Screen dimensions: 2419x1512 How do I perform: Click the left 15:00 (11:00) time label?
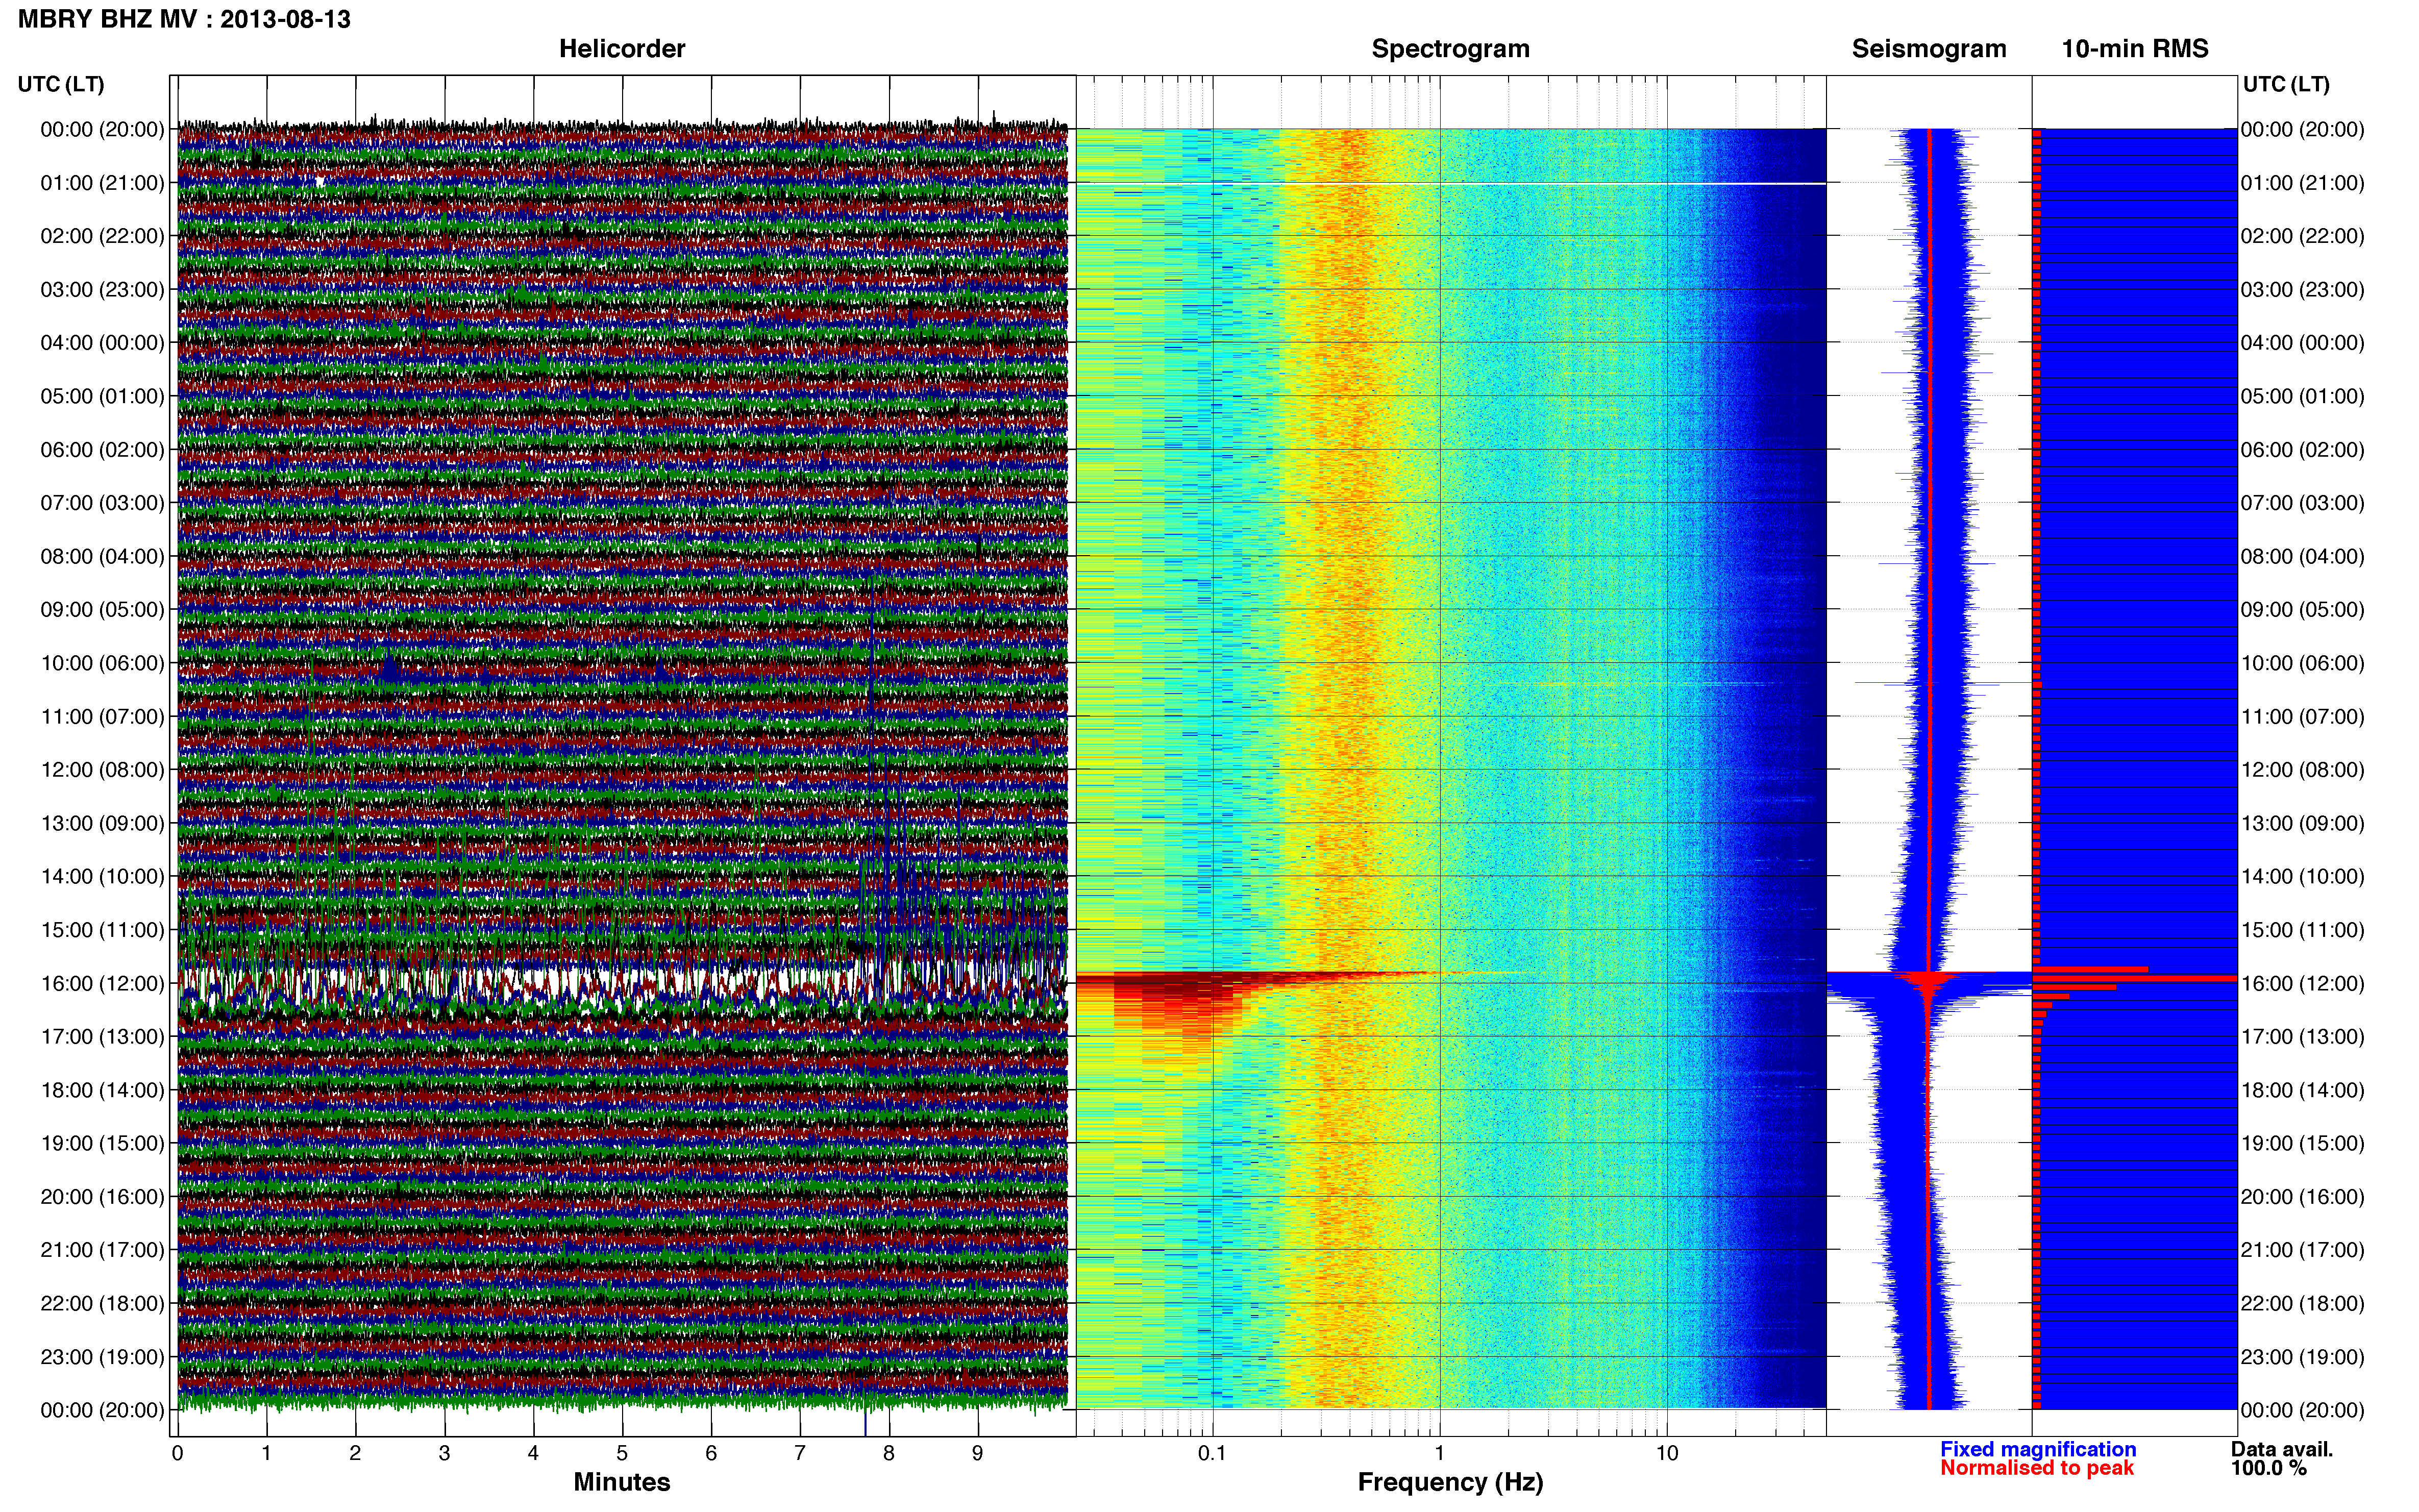[102, 930]
